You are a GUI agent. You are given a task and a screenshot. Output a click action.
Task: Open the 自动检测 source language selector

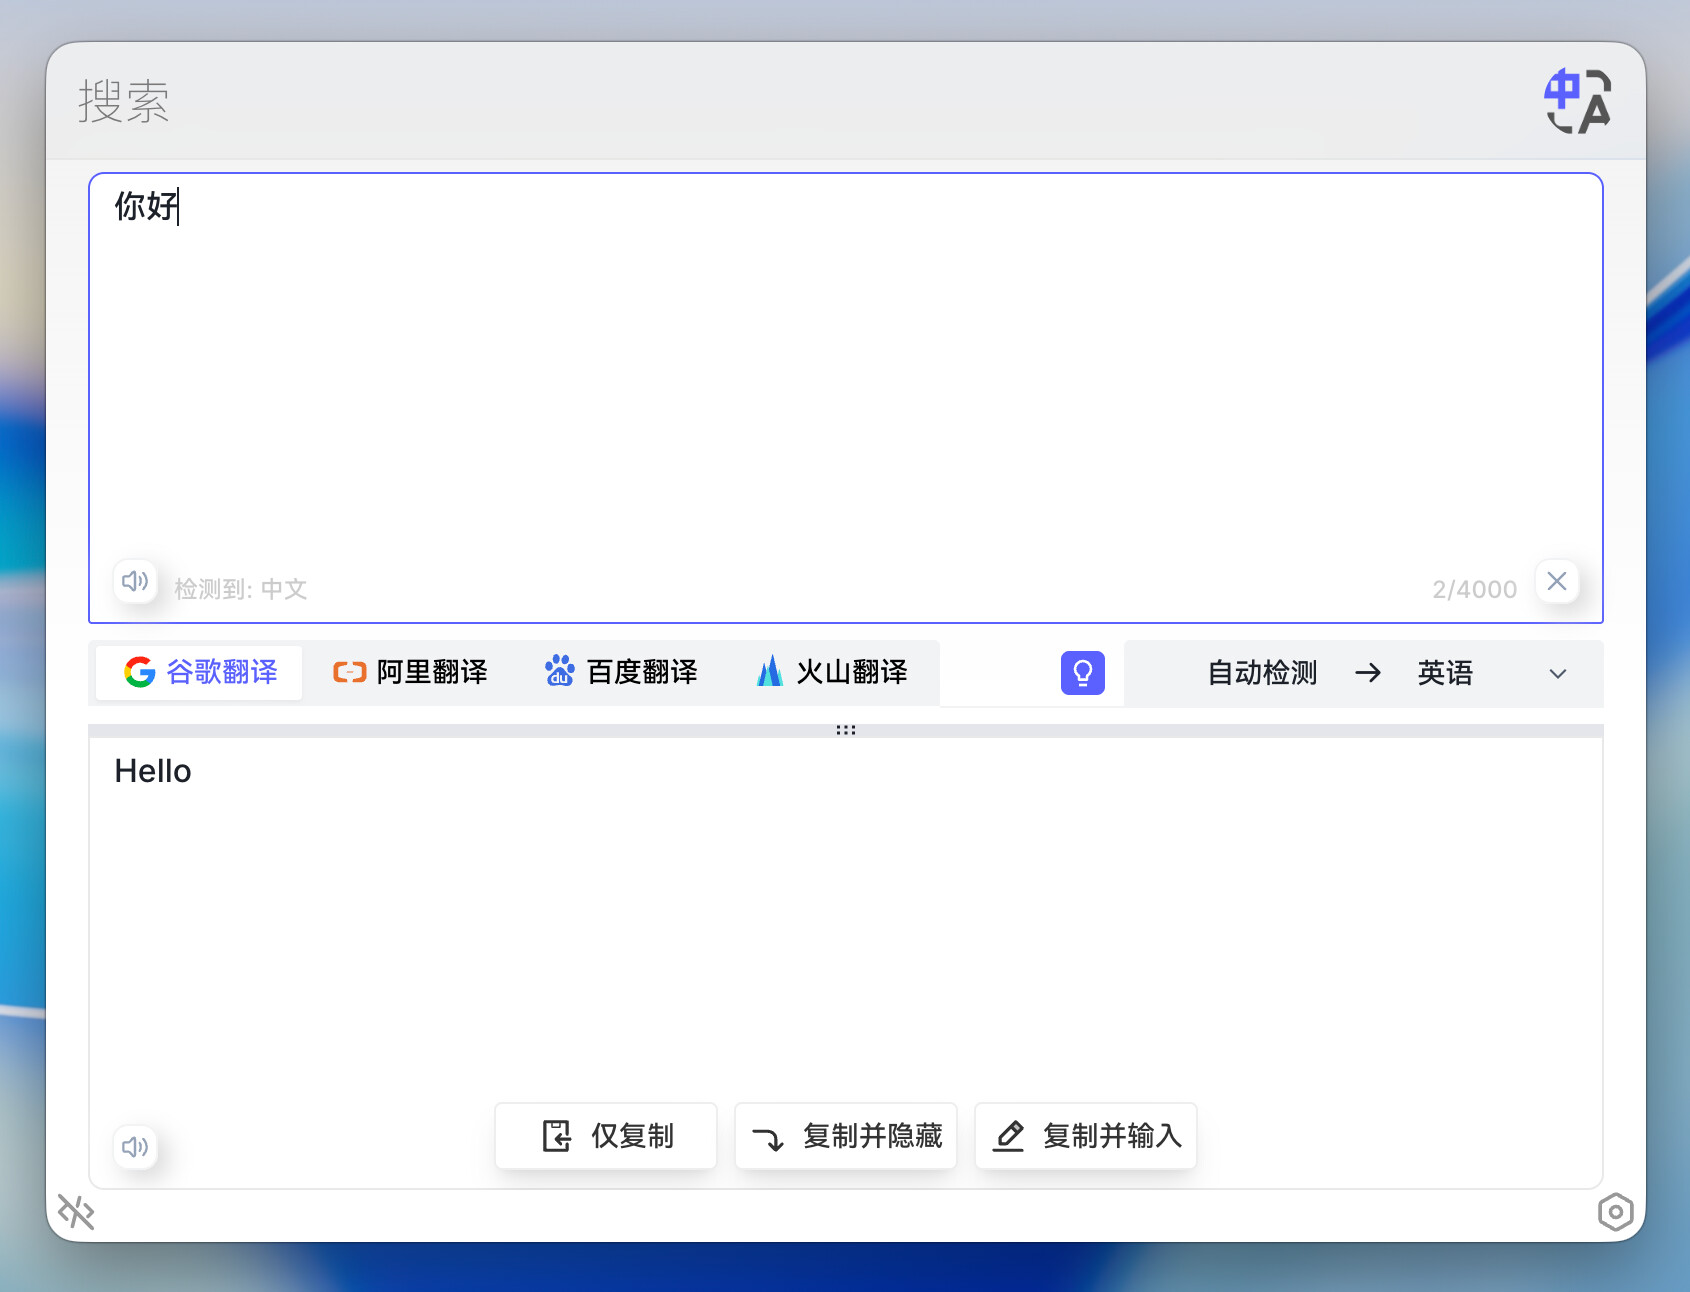[x=1262, y=673]
